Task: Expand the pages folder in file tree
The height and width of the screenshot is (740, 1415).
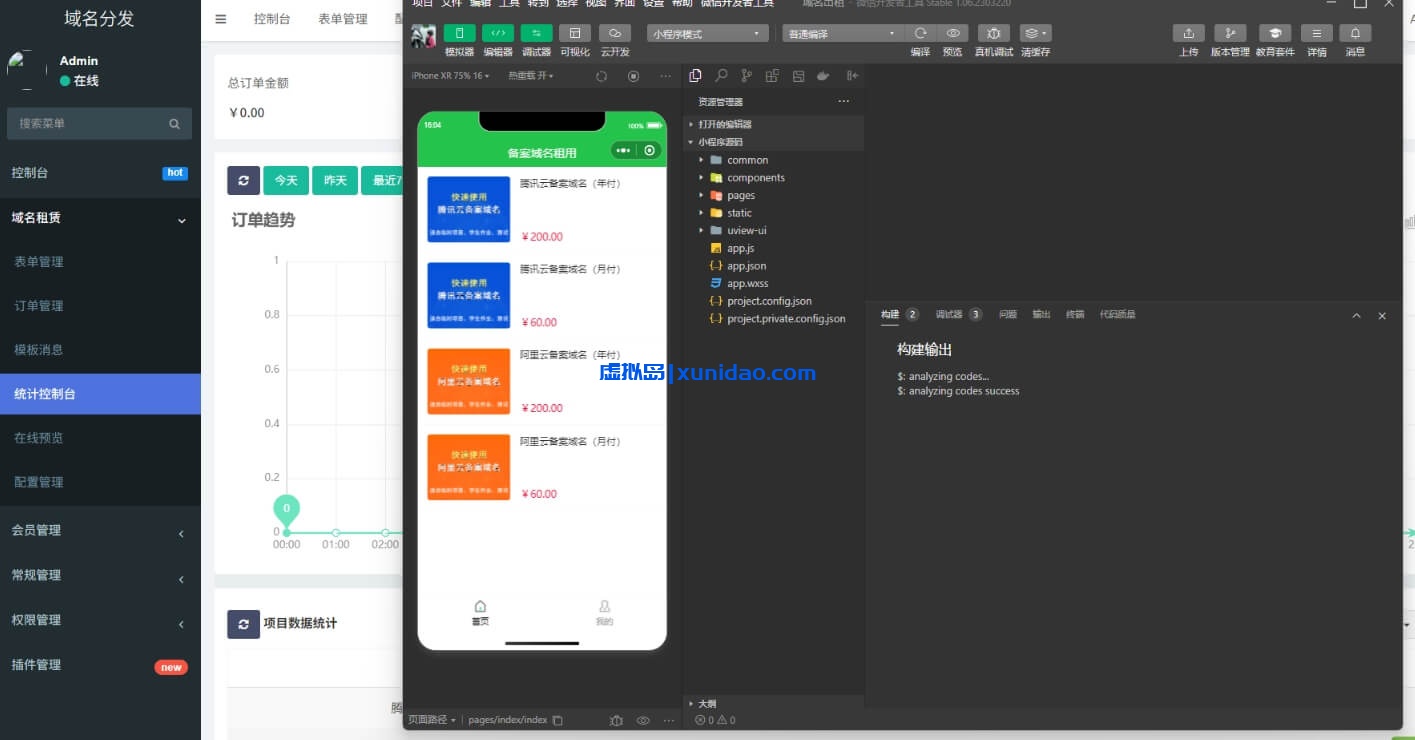Action: pos(740,195)
